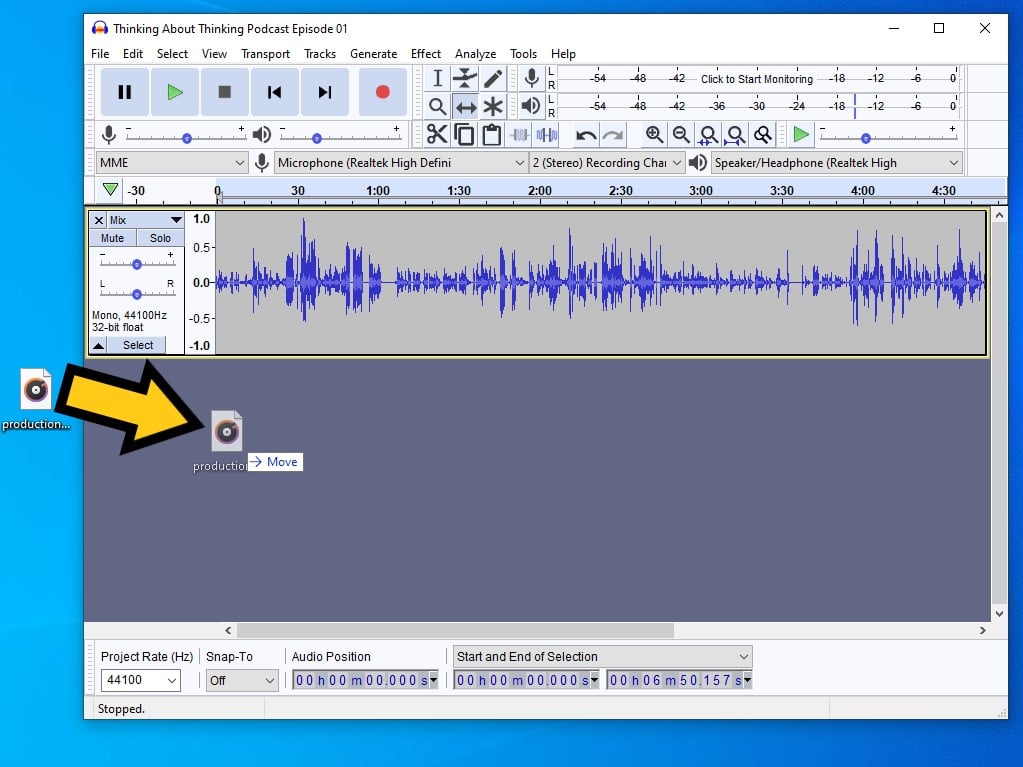This screenshot has width=1023, height=767.
Task: Select the Multi-tool asterisk icon
Action: [492, 107]
